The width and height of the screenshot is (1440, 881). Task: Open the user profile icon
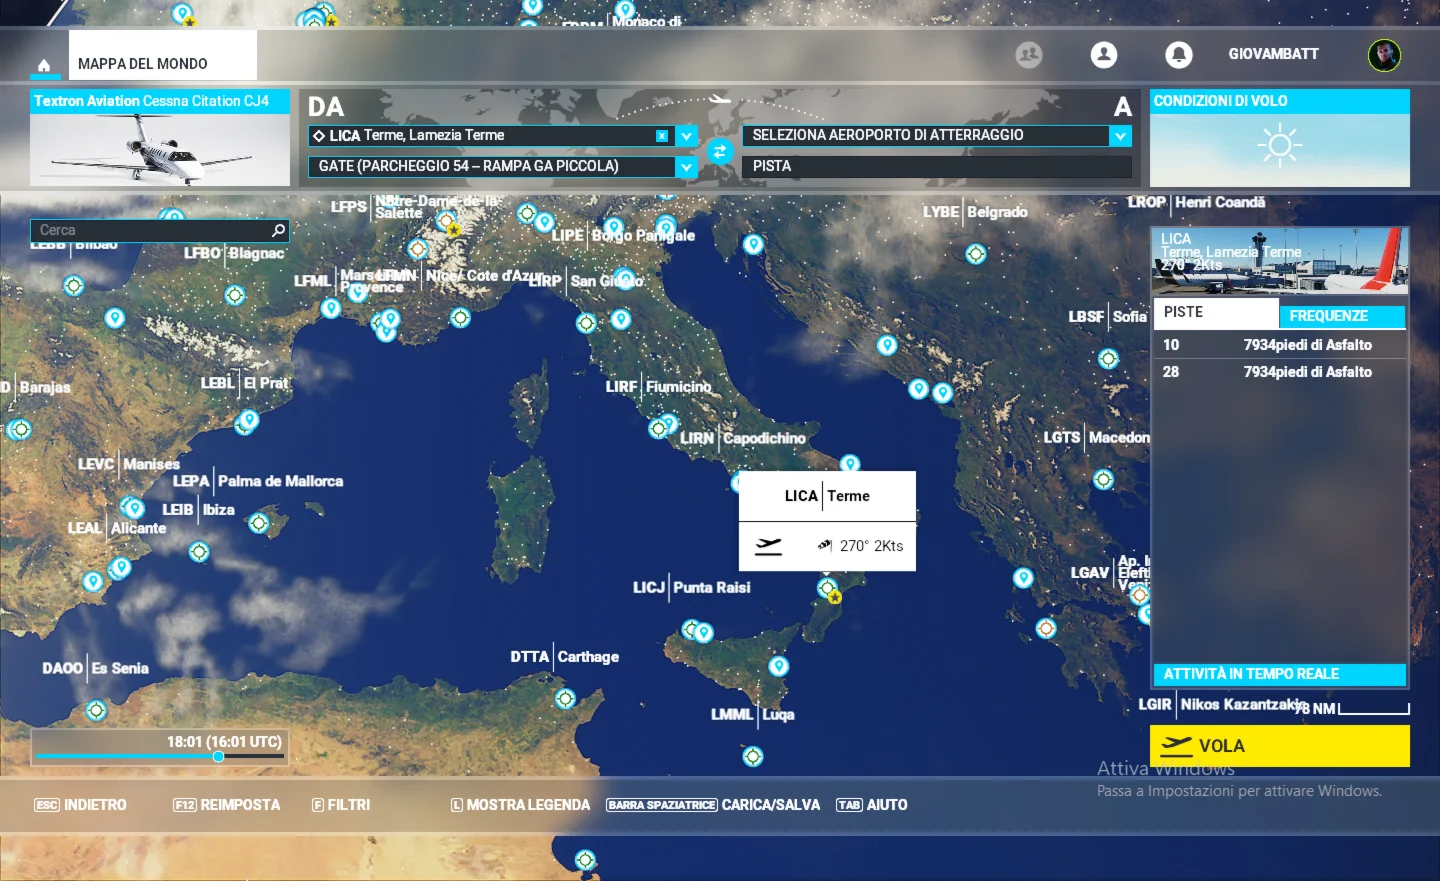pos(1103,55)
